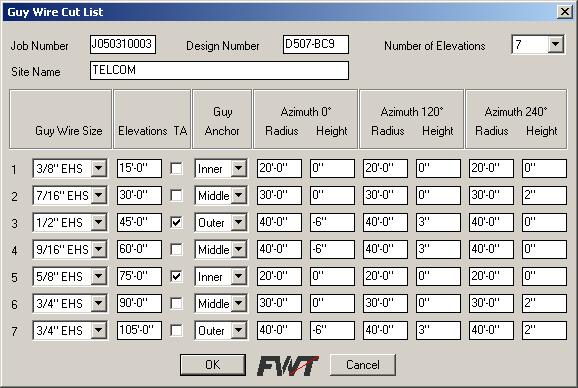Open row 7 3/4" EHS wire size dropdown
The width and height of the screenshot is (578, 388).
click(x=98, y=330)
